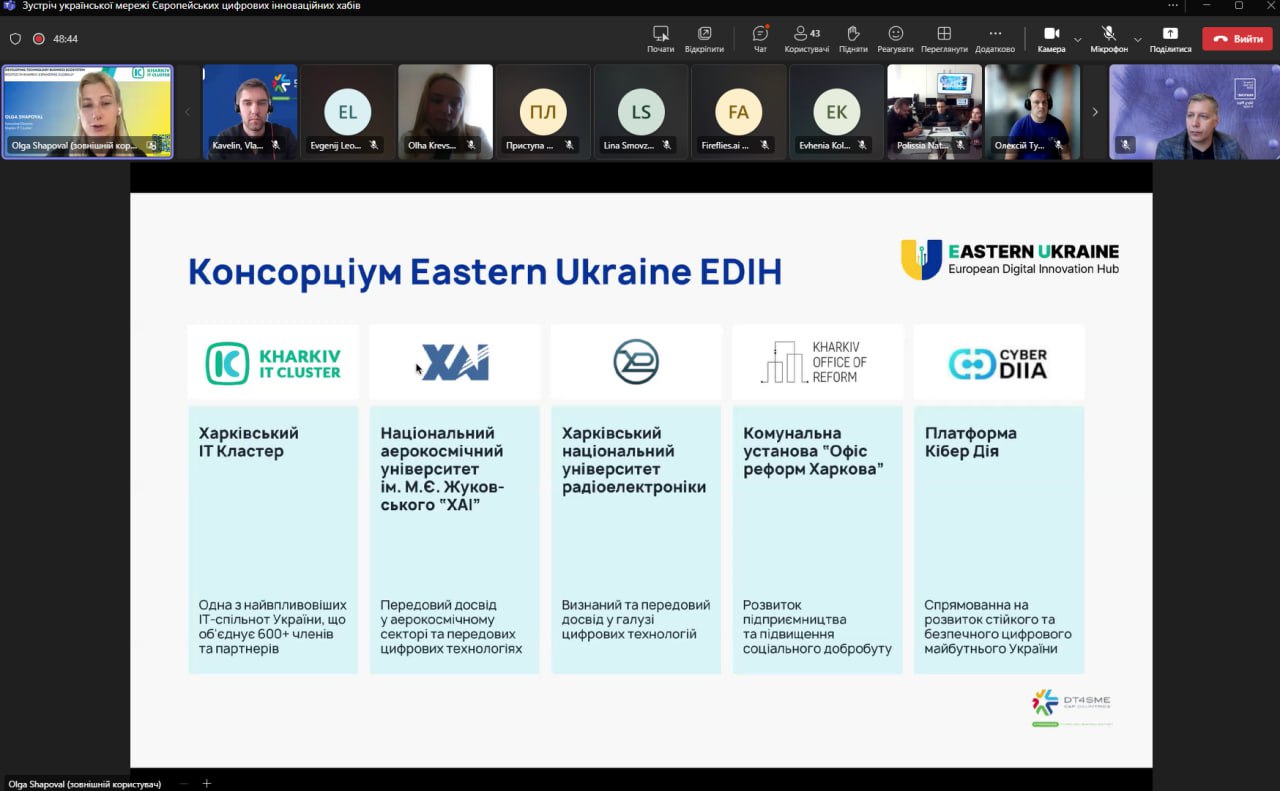Click Почати presenting icon
The image size is (1280, 791).
coord(660,38)
